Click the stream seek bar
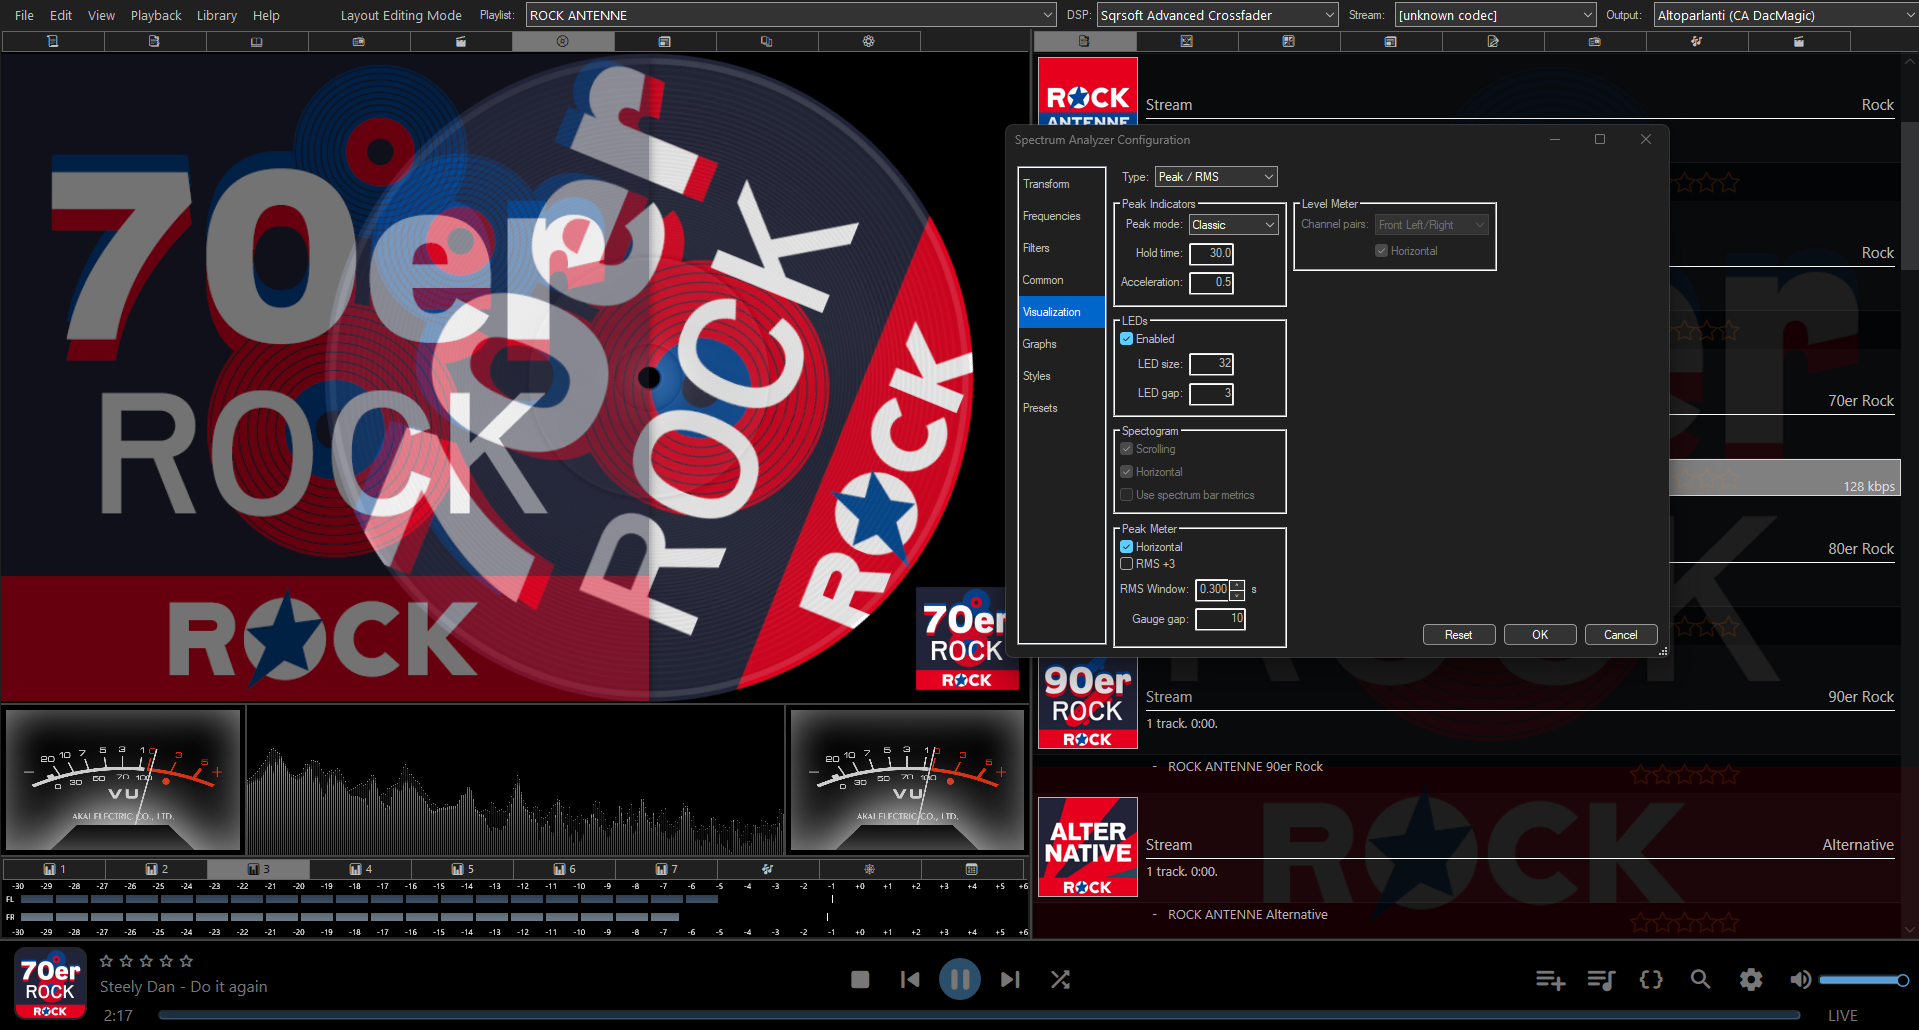 tap(979, 1015)
